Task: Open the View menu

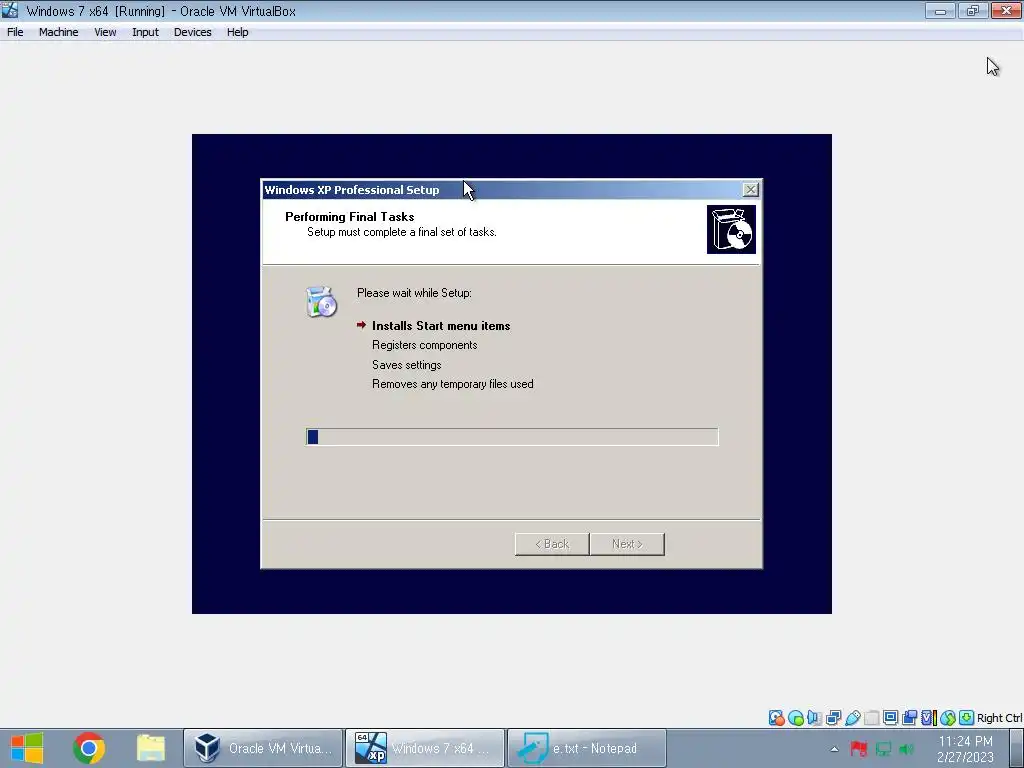Action: [x=105, y=32]
